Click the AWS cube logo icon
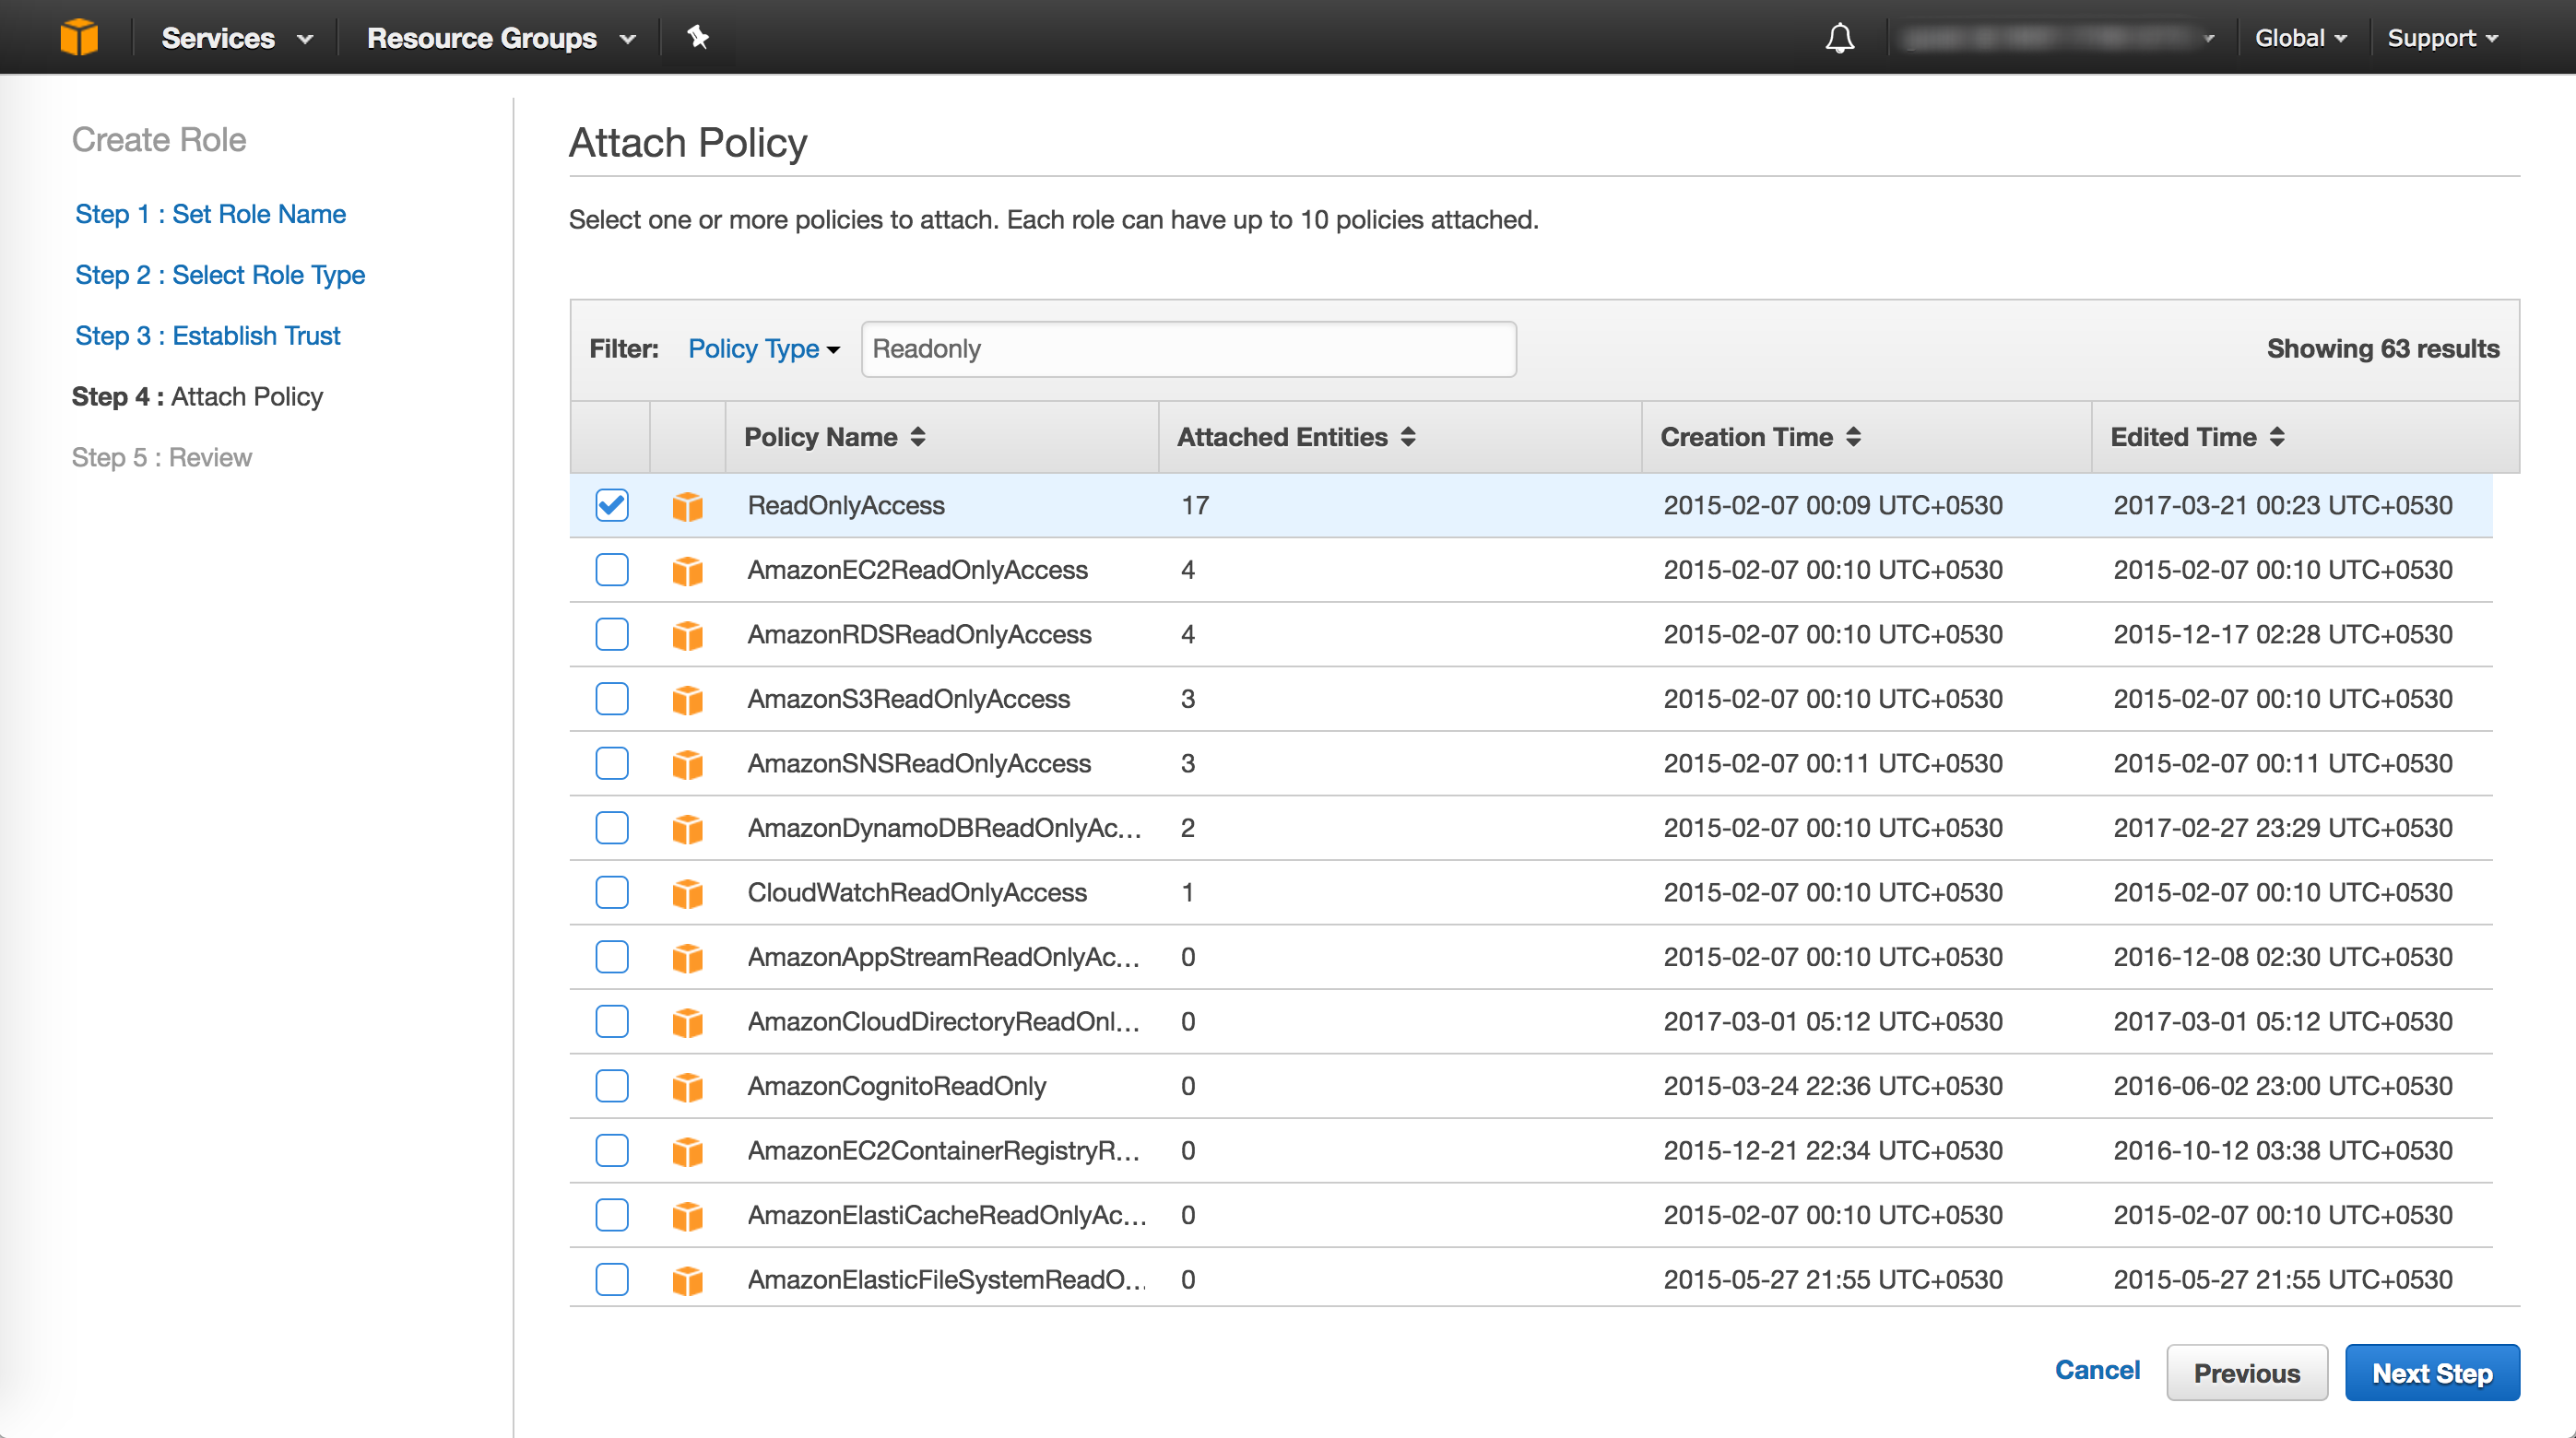2576x1438 pixels. pos(79,38)
